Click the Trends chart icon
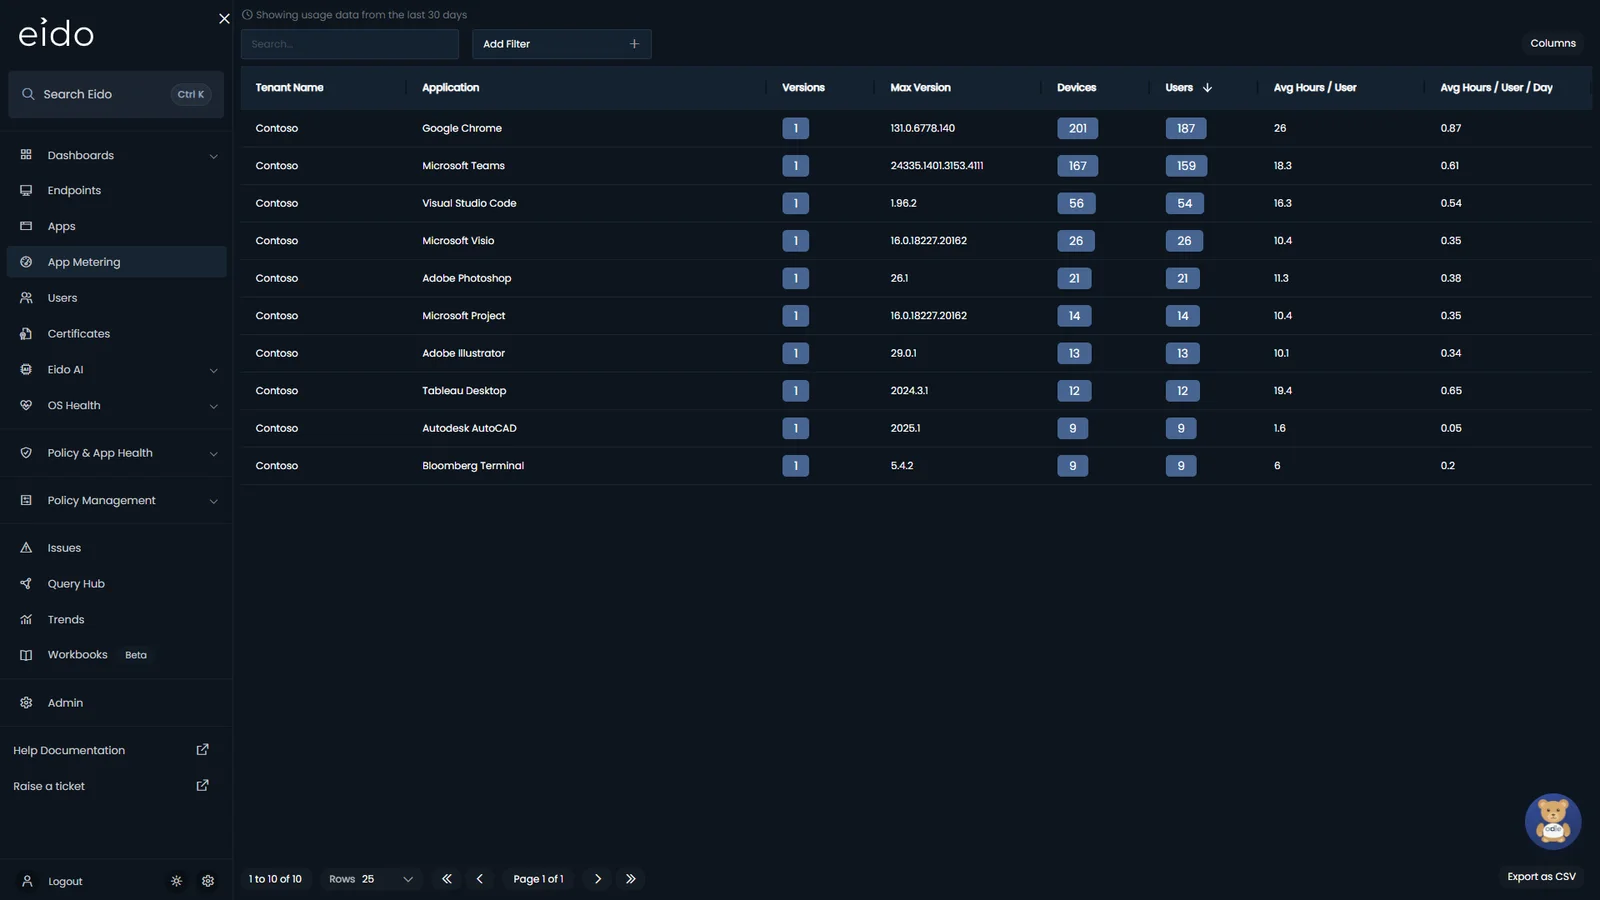The width and height of the screenshot is (1600, 900). tap(26, 620)
